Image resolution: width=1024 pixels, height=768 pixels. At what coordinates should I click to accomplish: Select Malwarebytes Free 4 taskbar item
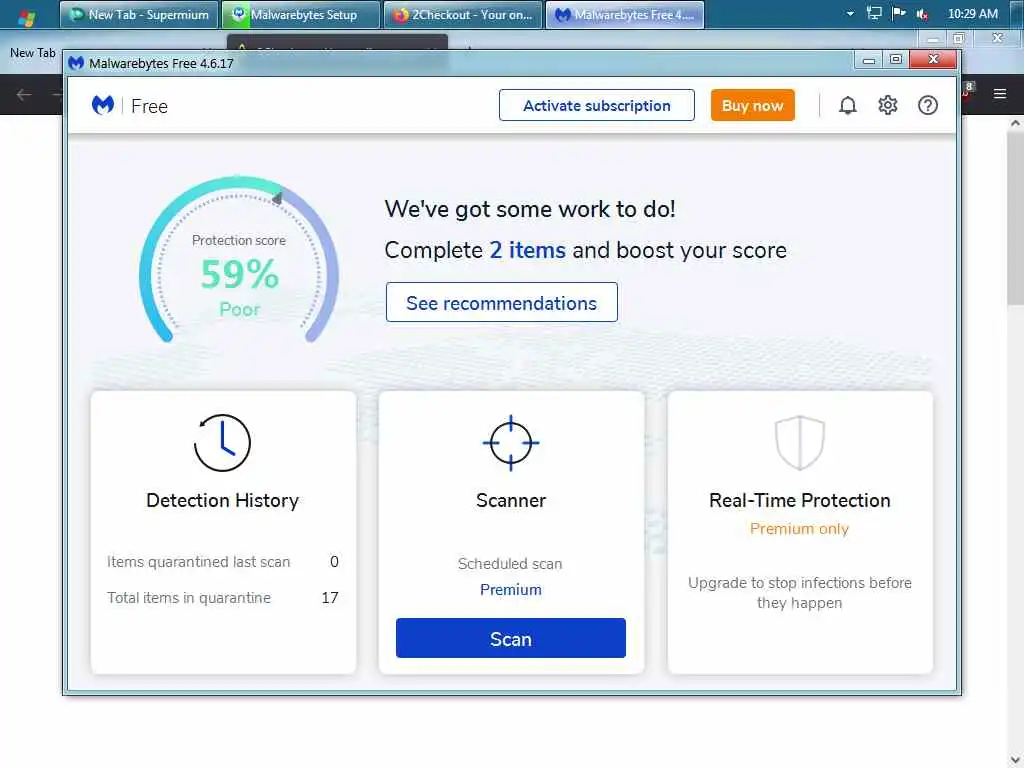pyautogui.click(x=625, y=14)
